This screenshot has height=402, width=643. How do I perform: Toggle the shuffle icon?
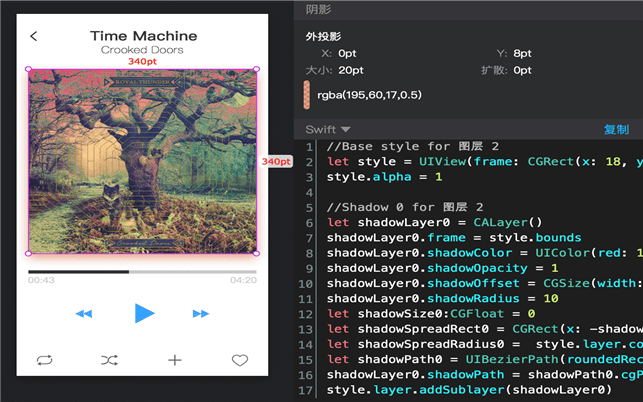pyautogui.click(x=109, y=360)
